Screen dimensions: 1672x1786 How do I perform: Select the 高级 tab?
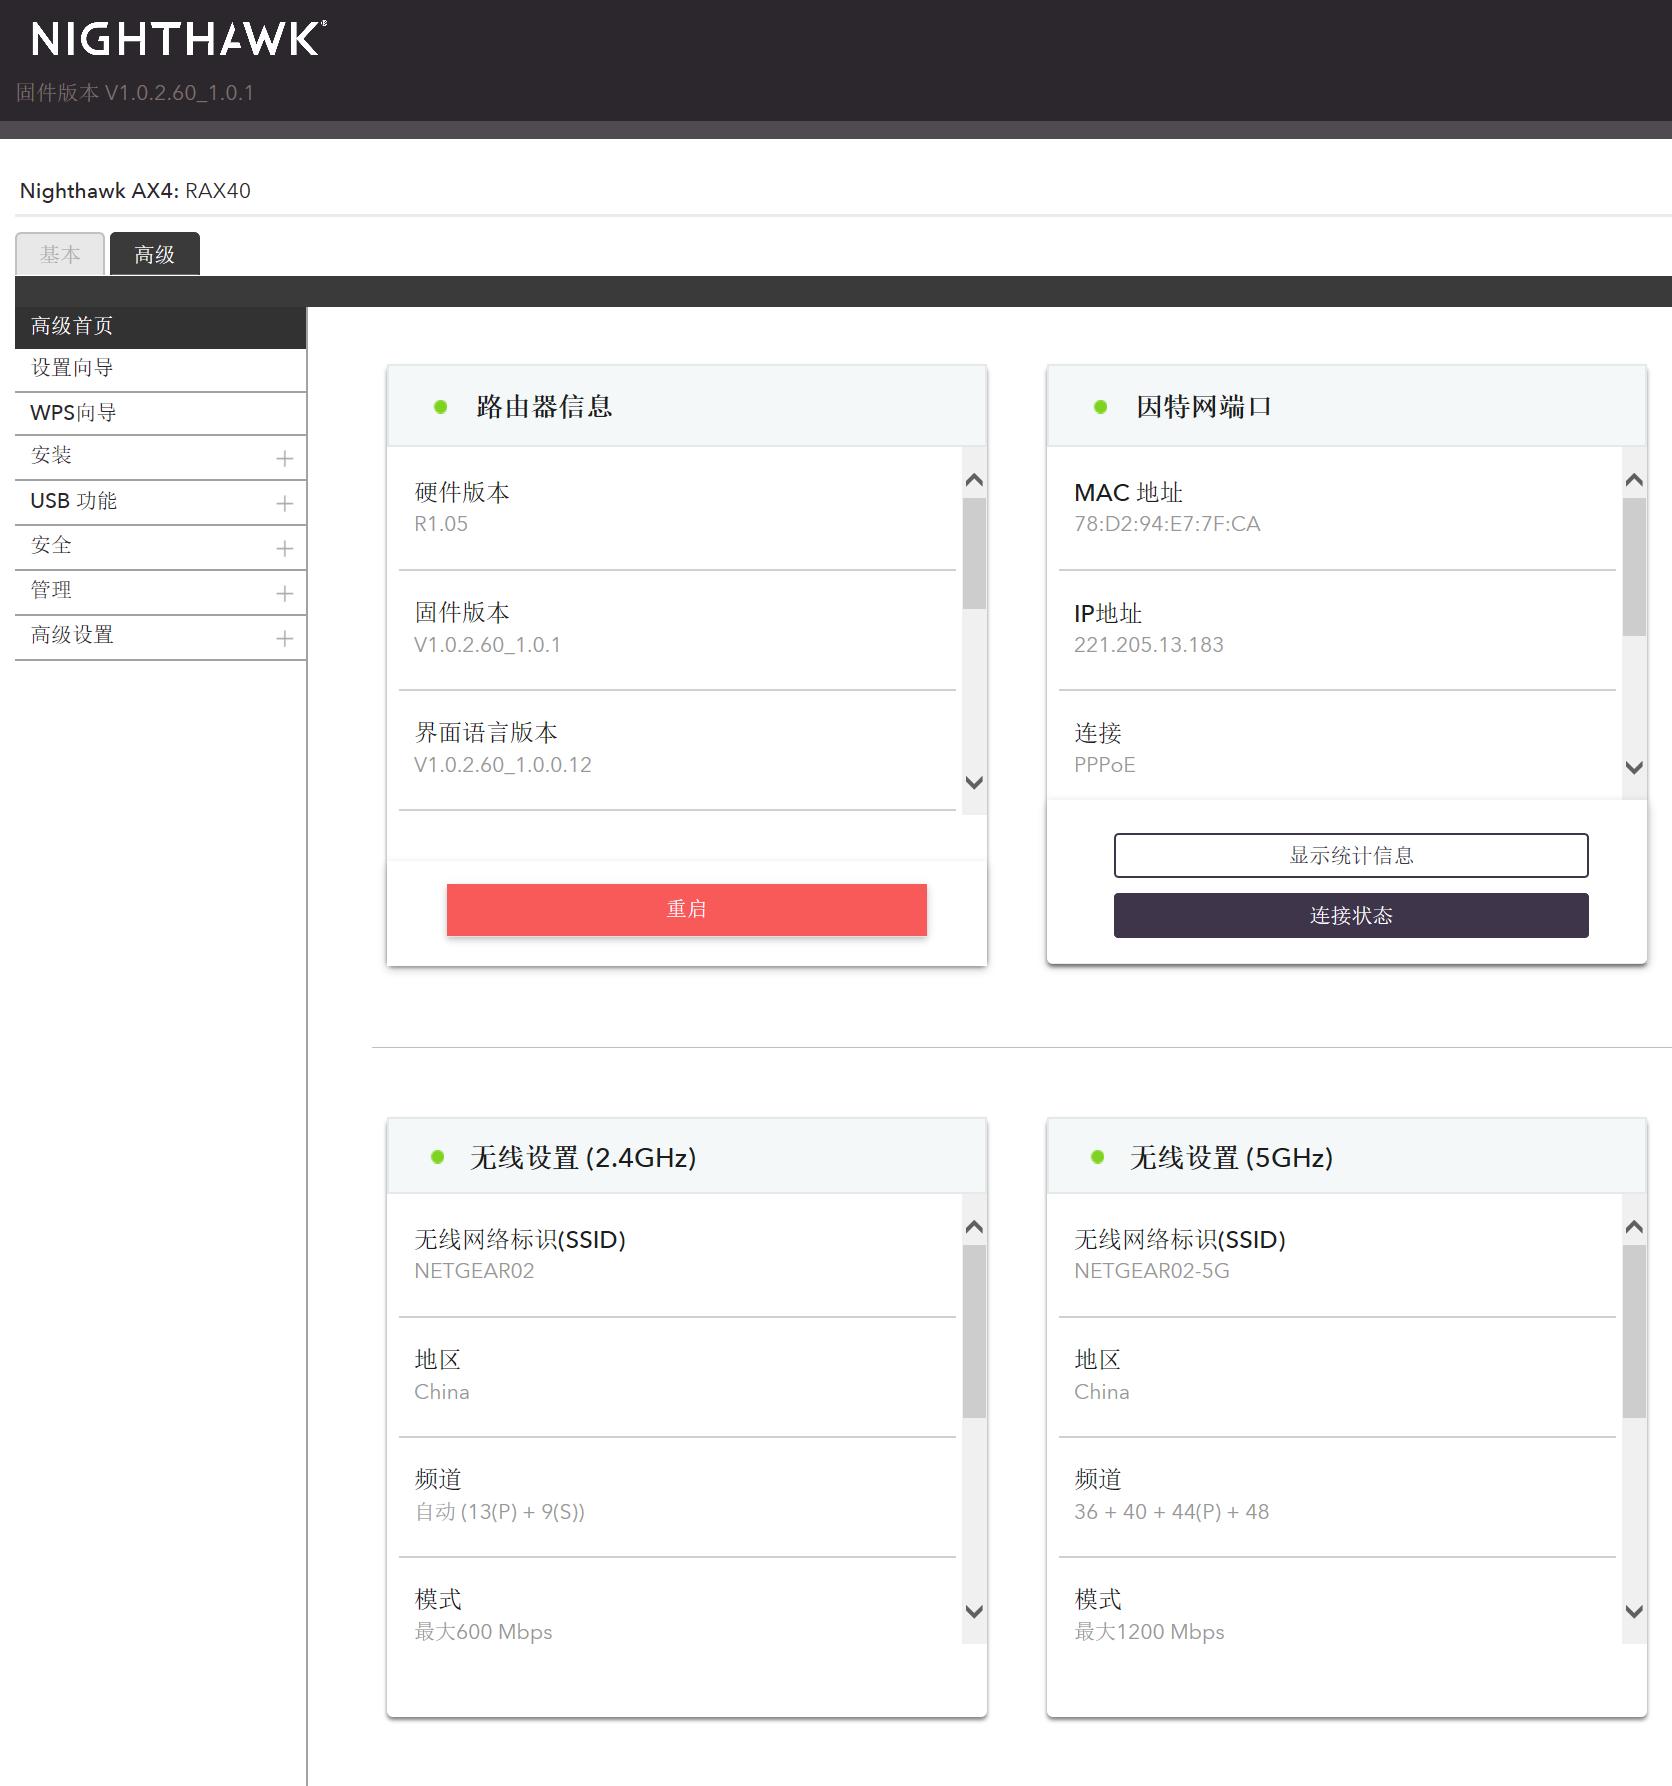coord(155,254)
